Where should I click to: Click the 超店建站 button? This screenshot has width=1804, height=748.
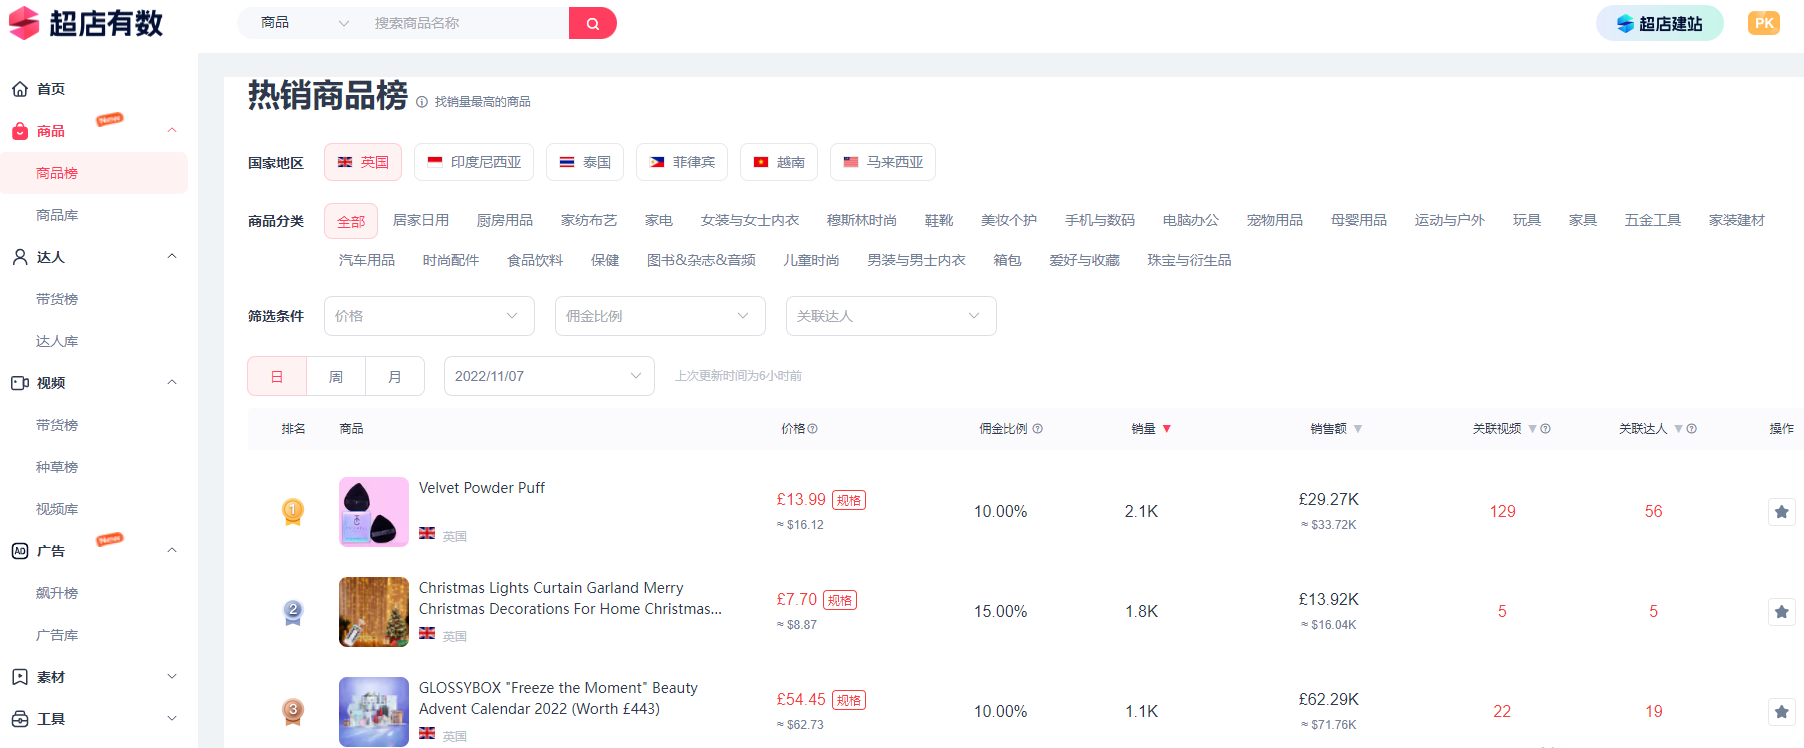click(x=1660, y=23)
